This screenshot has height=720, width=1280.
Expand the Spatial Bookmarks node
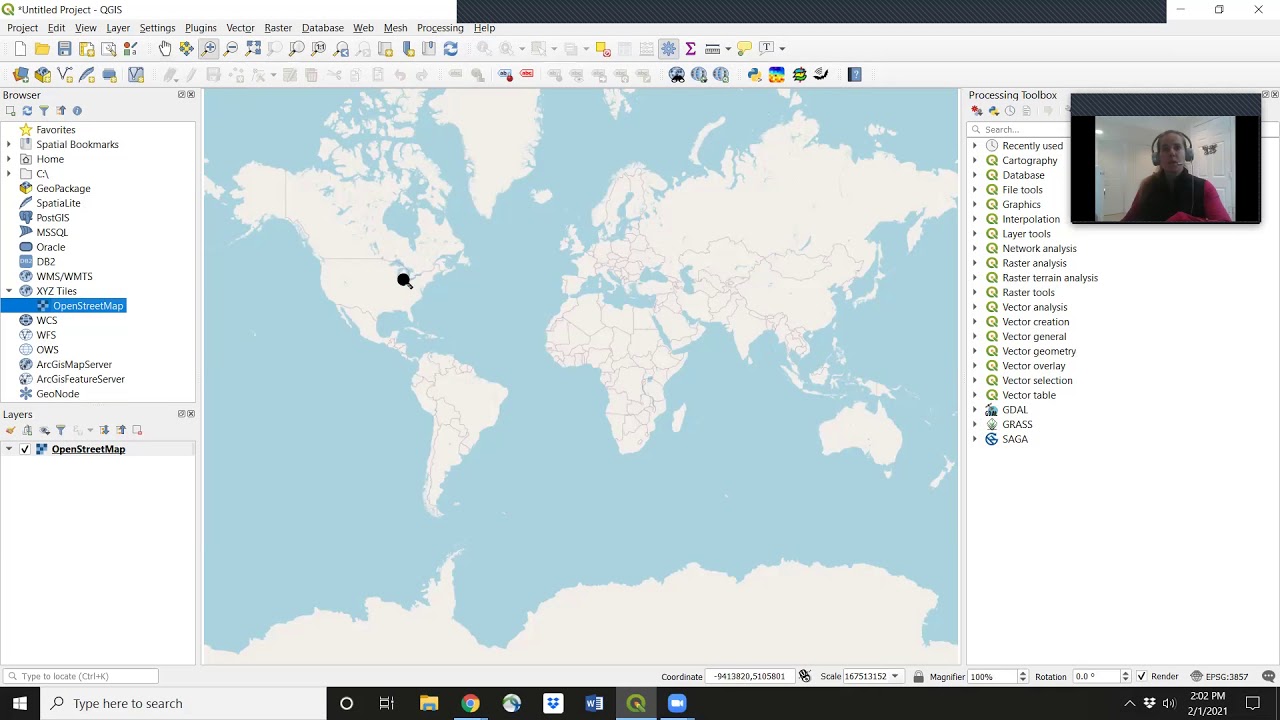point(9,145)
